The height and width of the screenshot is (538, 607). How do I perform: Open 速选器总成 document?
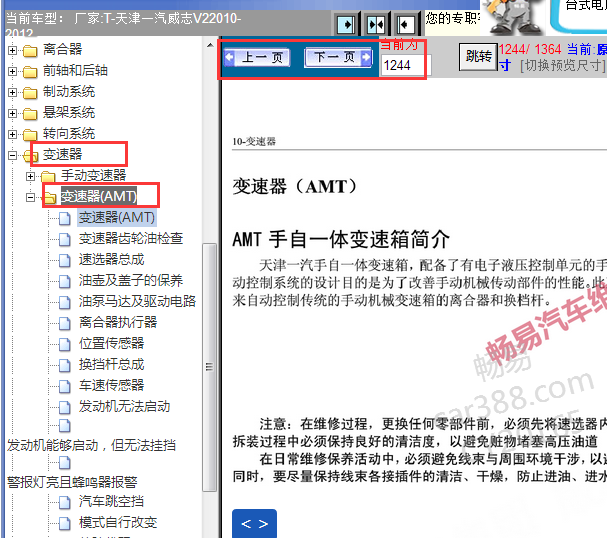pos(111,259)
